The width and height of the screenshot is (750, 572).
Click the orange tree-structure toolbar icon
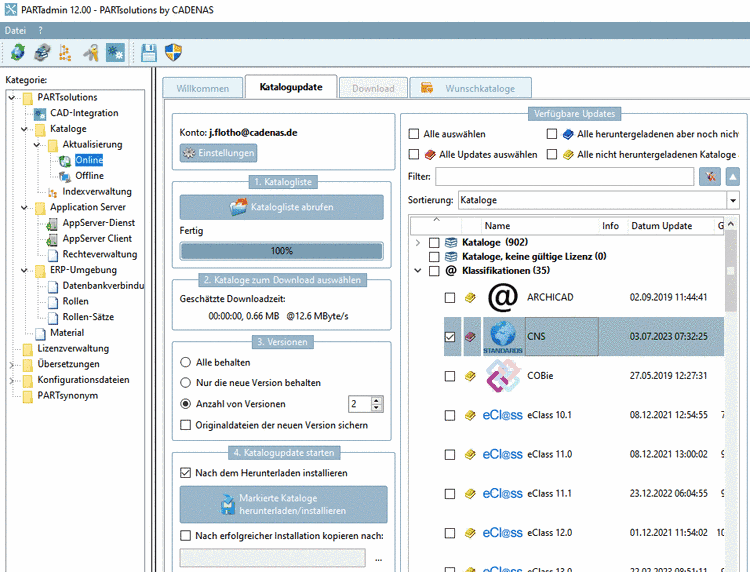pyautogui.click(x=65, y=53)
